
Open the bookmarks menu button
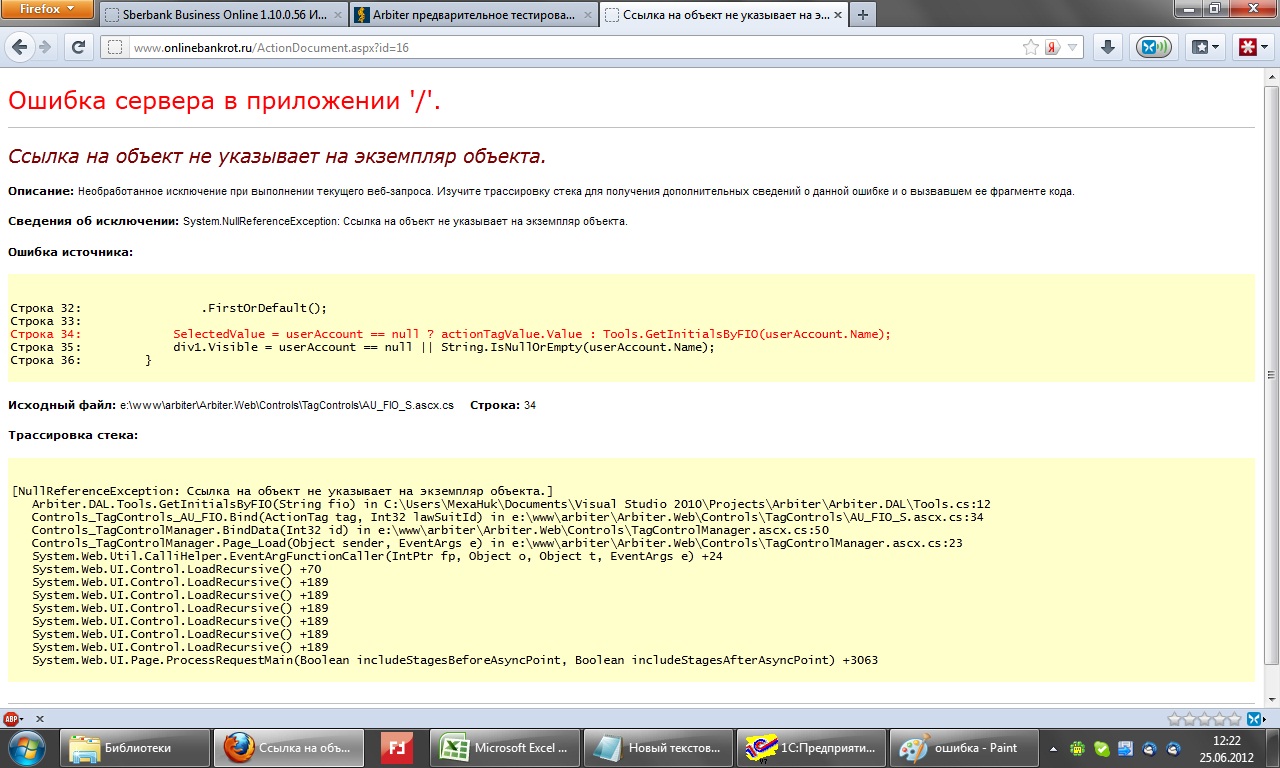(x=1205, y=47)
